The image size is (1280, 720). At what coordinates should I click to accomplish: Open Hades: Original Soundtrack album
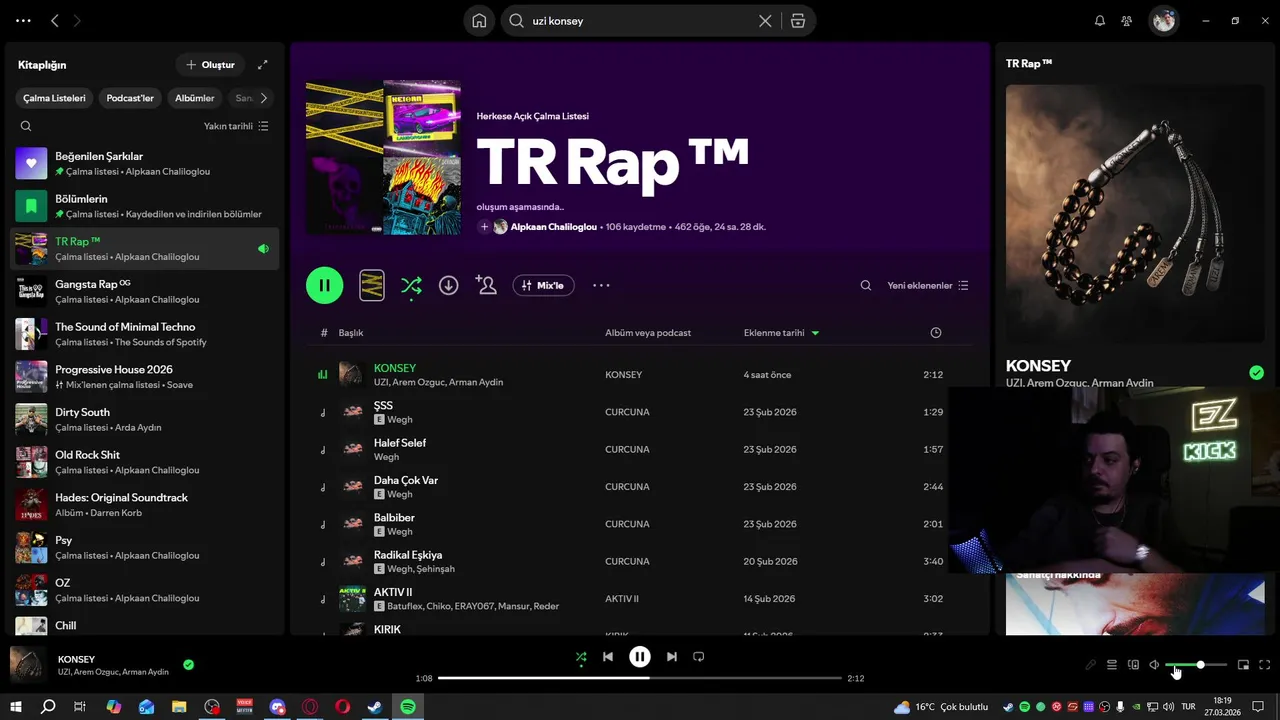coord(145,505)
